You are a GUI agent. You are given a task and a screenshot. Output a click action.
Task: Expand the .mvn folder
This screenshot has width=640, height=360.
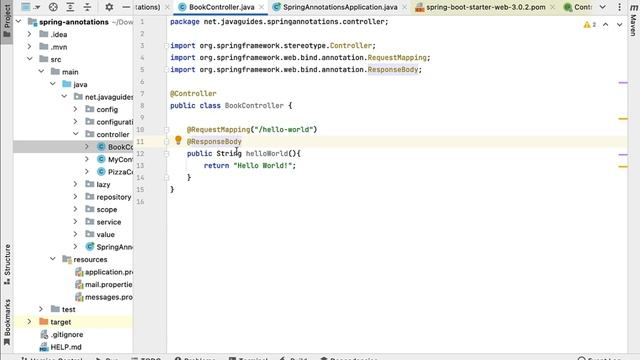29,47
